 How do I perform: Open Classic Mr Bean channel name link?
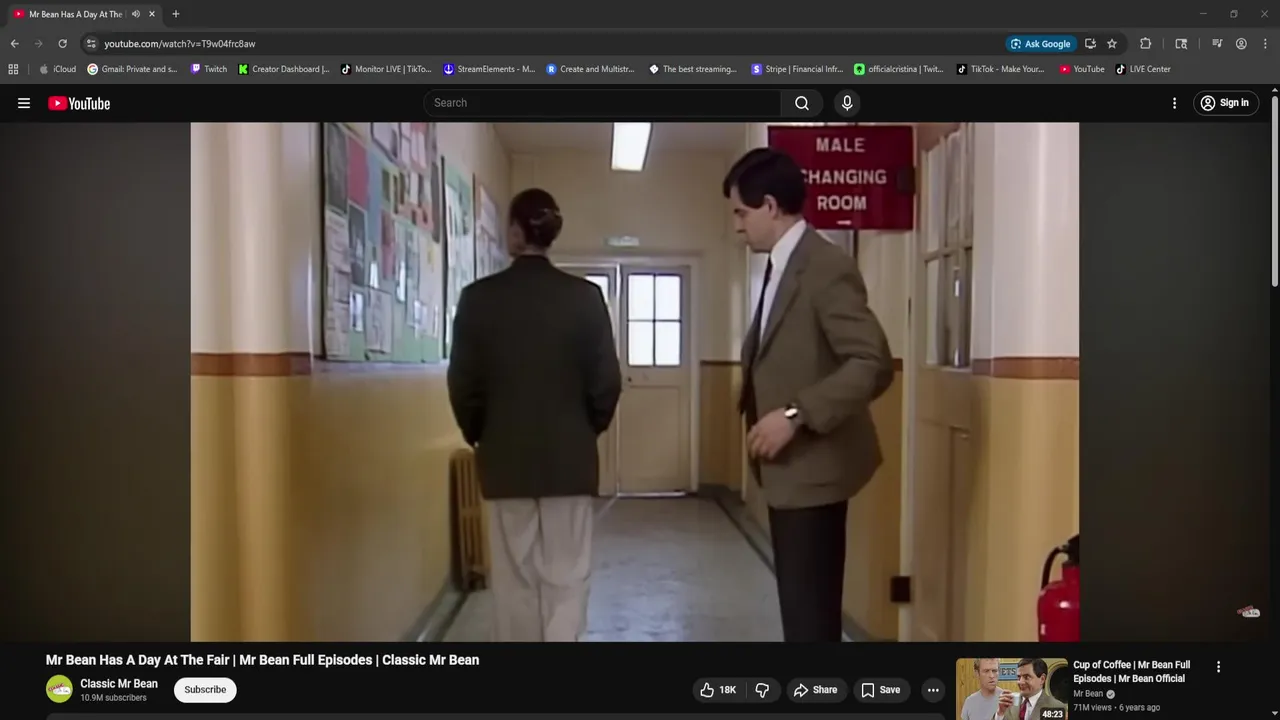coord(119,684)
